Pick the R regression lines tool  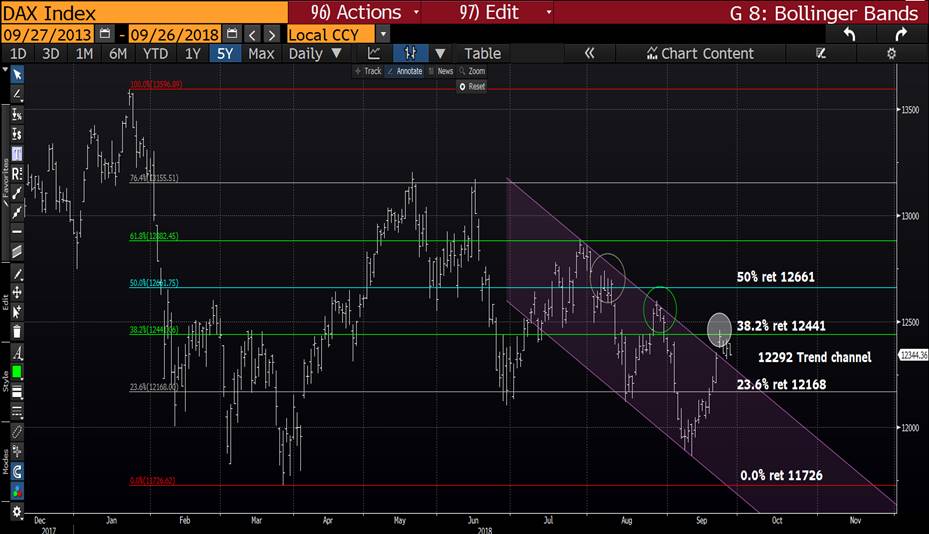tap(17, 174)
